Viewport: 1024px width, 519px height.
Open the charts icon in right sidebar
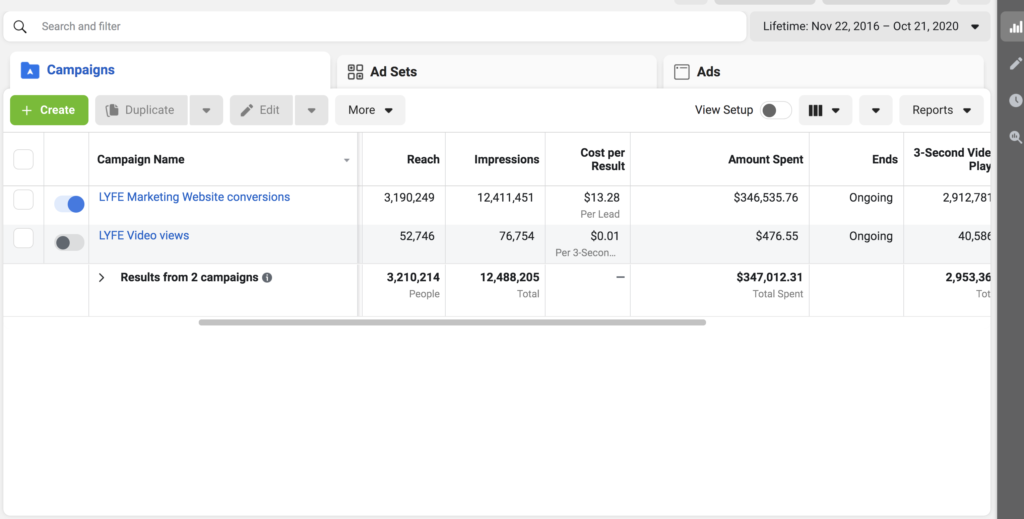pos(1015,27)
